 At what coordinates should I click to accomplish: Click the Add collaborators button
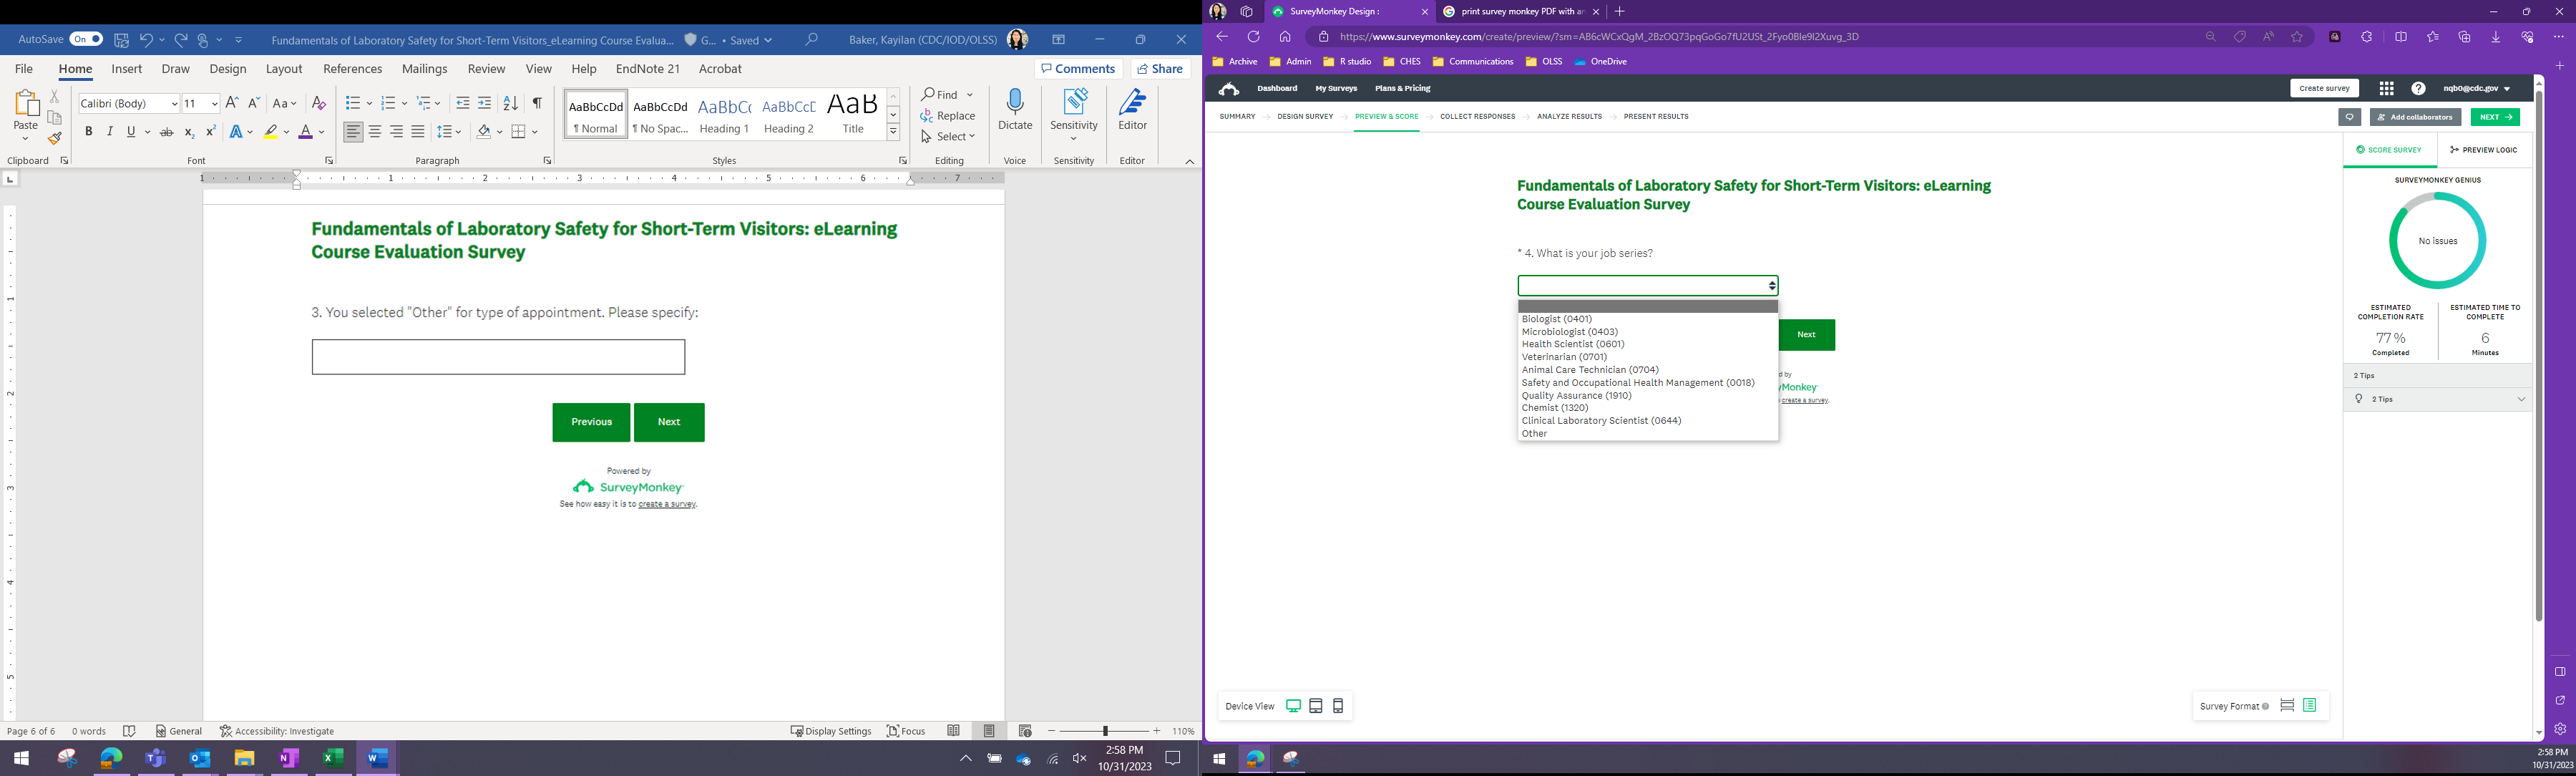[x=2415, y=117]
